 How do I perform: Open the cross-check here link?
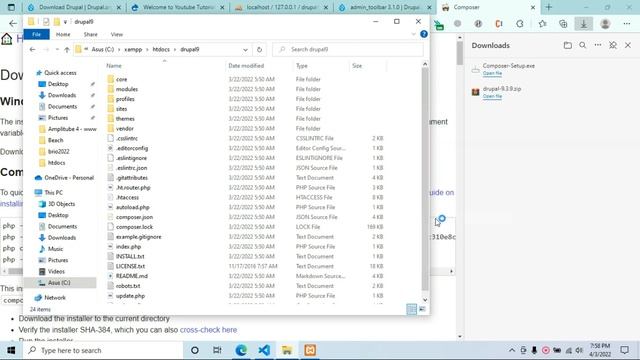208,330
